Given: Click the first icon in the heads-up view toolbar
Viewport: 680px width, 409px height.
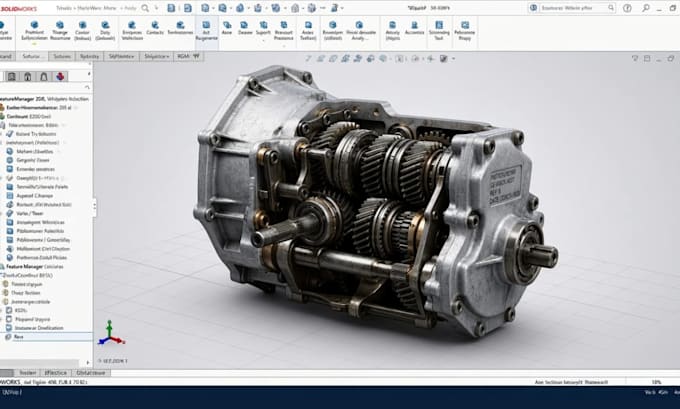Looking at the screenshot, I should [x=308, y=58].
